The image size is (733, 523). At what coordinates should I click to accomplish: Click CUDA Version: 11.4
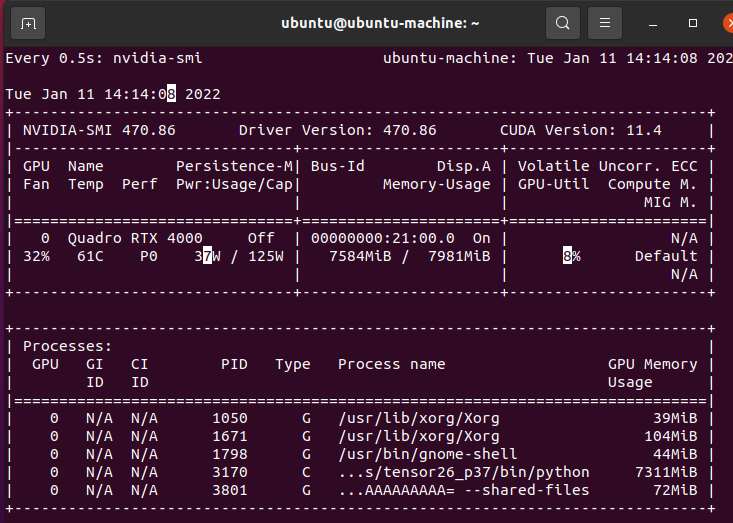(x=581, y=130)
